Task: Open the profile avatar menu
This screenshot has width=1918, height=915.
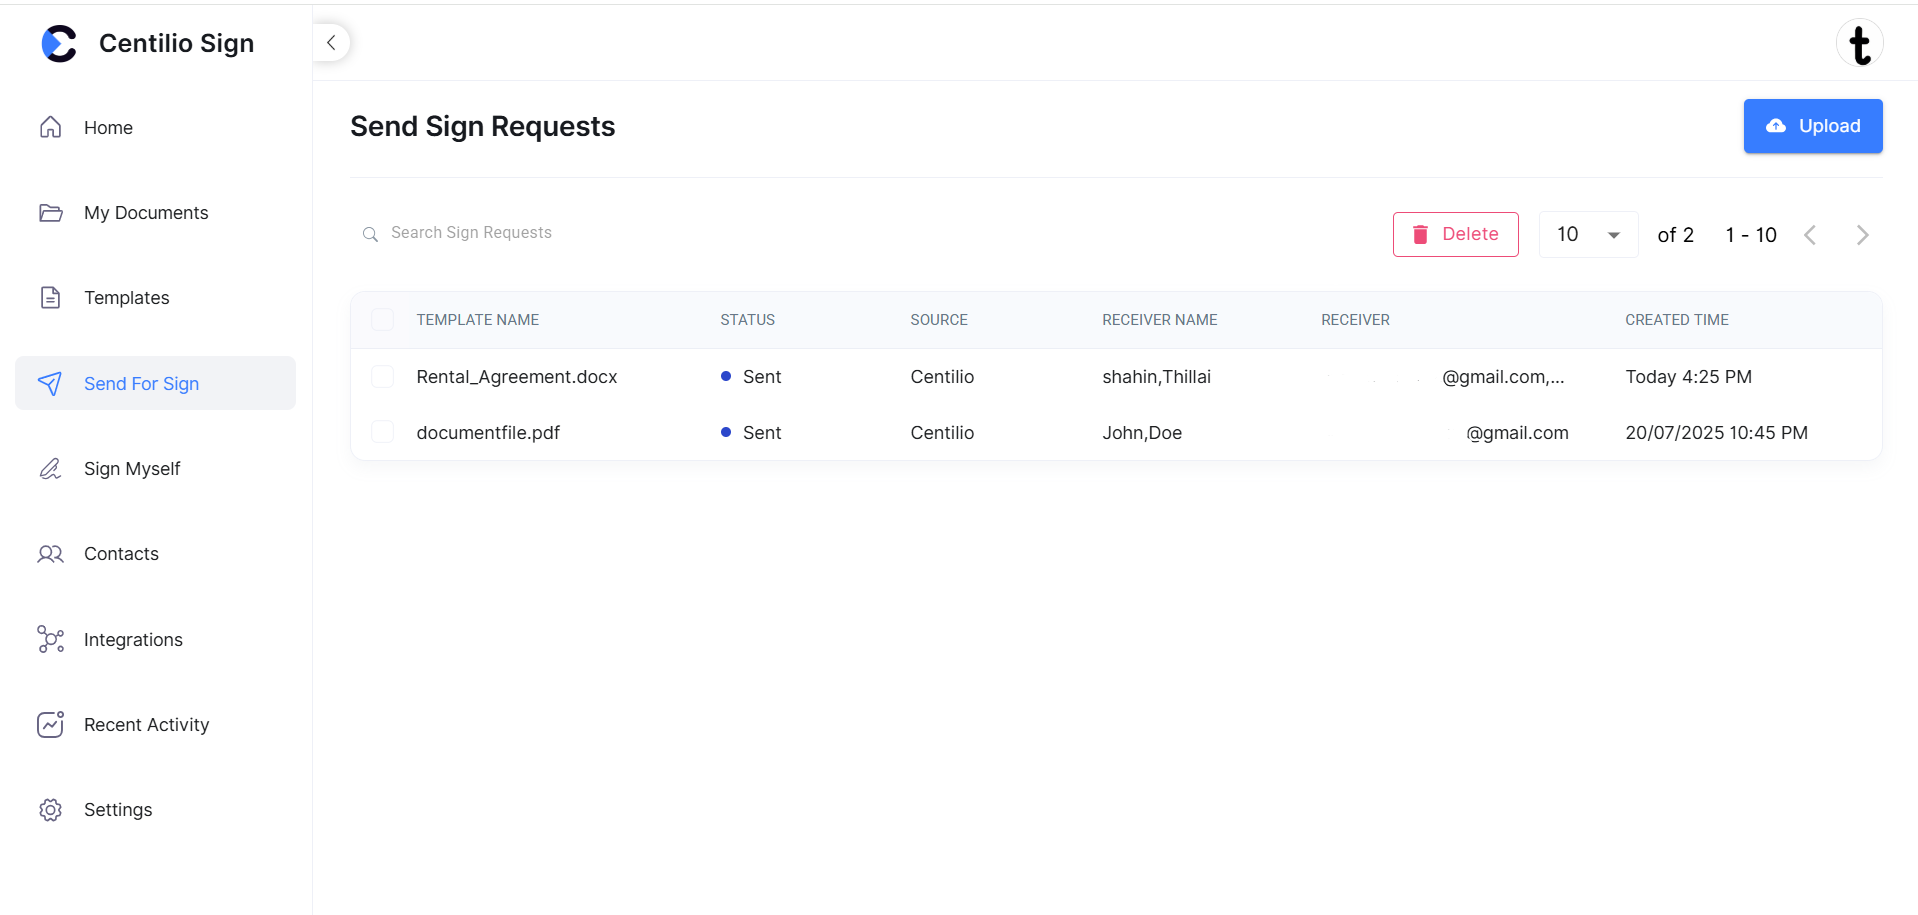Action: tap(1861, 43)
